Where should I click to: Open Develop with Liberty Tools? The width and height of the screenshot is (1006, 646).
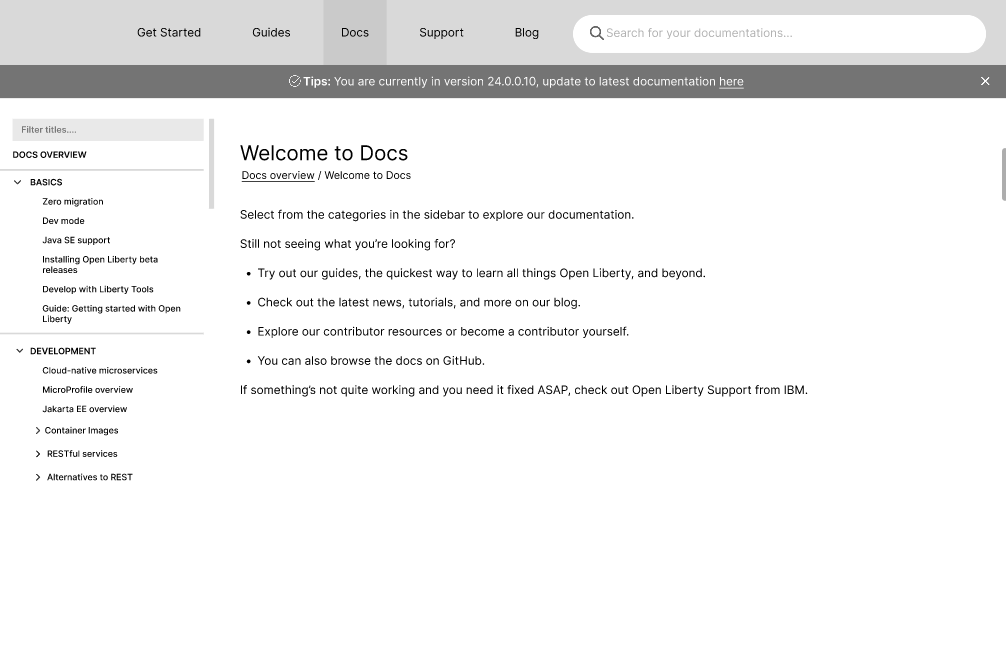[x=98, y=289]
